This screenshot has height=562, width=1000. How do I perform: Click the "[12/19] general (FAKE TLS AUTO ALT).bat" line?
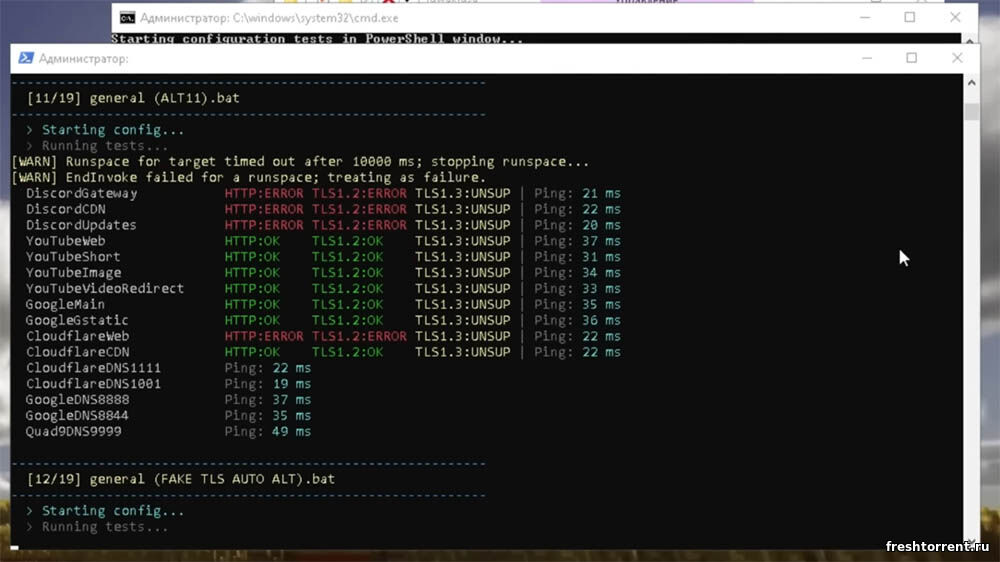coord(180,479)
